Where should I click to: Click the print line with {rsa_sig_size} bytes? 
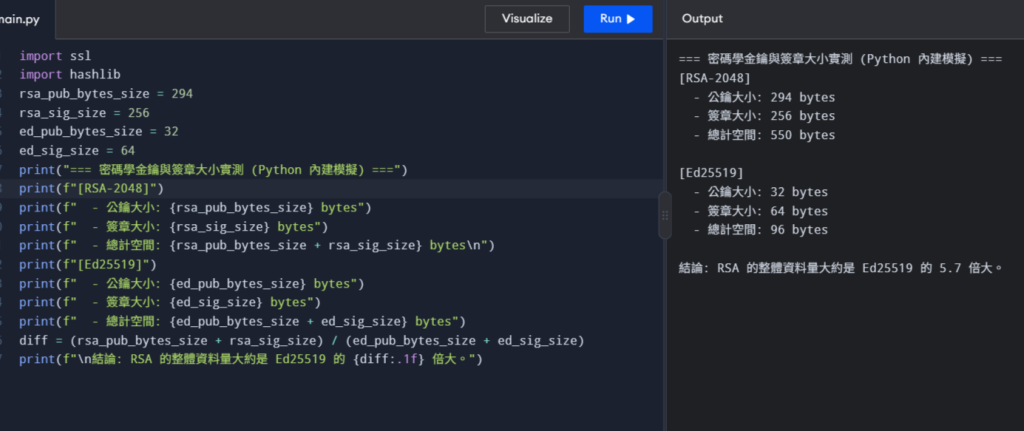[x=173, y=227]
